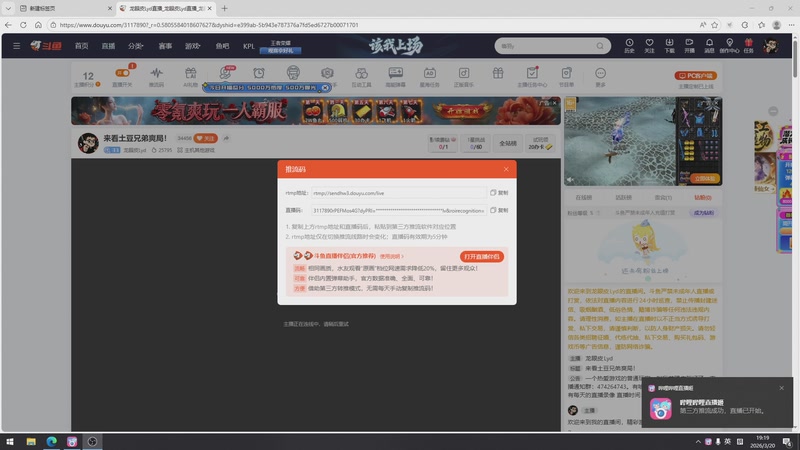Close the 哔哩哔哩直播姬 notification
Screen dimensions: 800x450
tap(782, 388)
